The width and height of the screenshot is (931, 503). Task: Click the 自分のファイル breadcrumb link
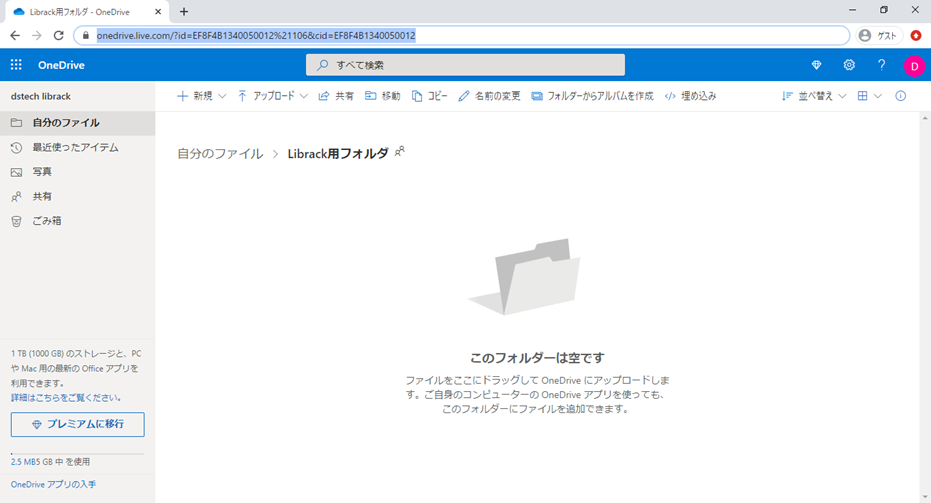coord(220,153)
